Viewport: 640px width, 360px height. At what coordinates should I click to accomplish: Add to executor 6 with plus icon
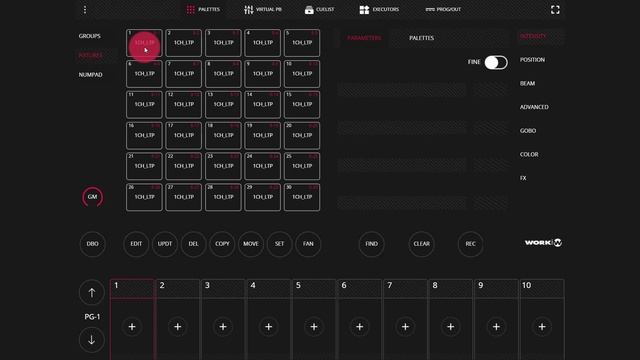click(360, 327)
